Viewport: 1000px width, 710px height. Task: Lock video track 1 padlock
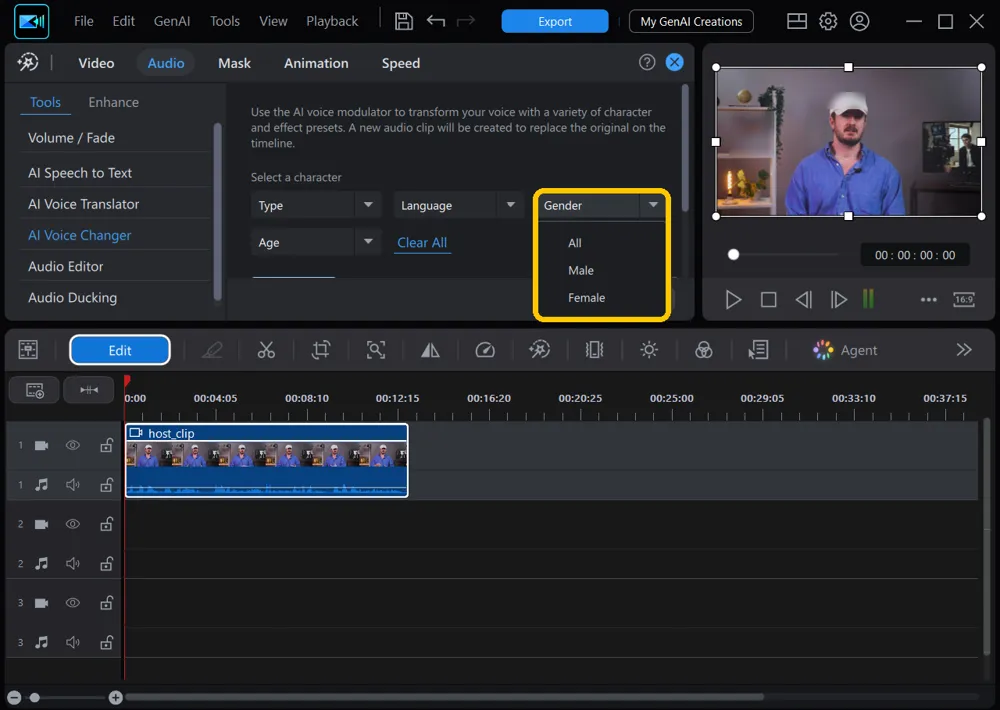click(107, 445)
